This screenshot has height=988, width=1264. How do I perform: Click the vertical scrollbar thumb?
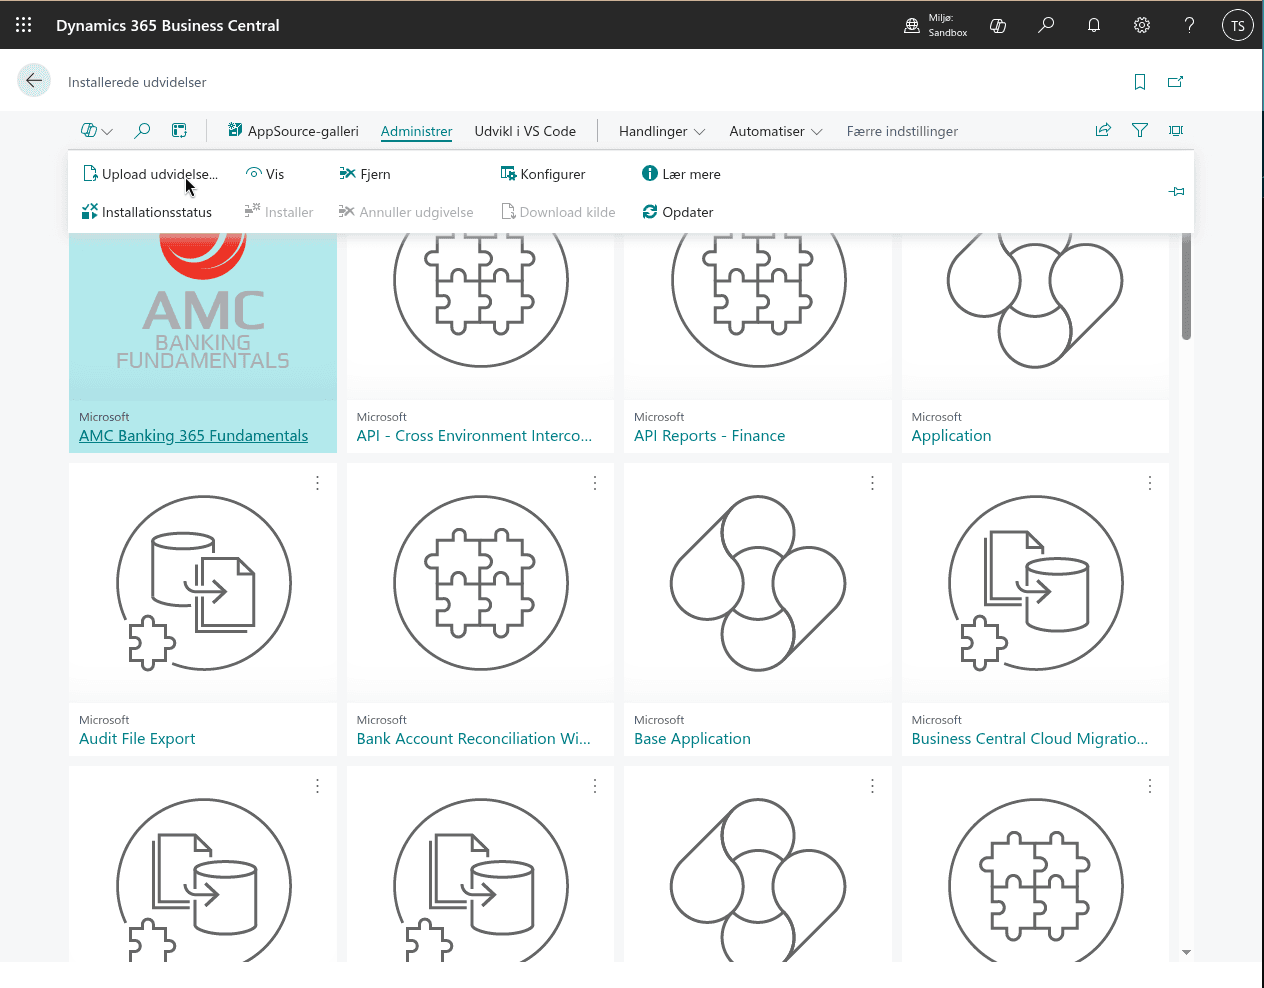(1186, 286)
